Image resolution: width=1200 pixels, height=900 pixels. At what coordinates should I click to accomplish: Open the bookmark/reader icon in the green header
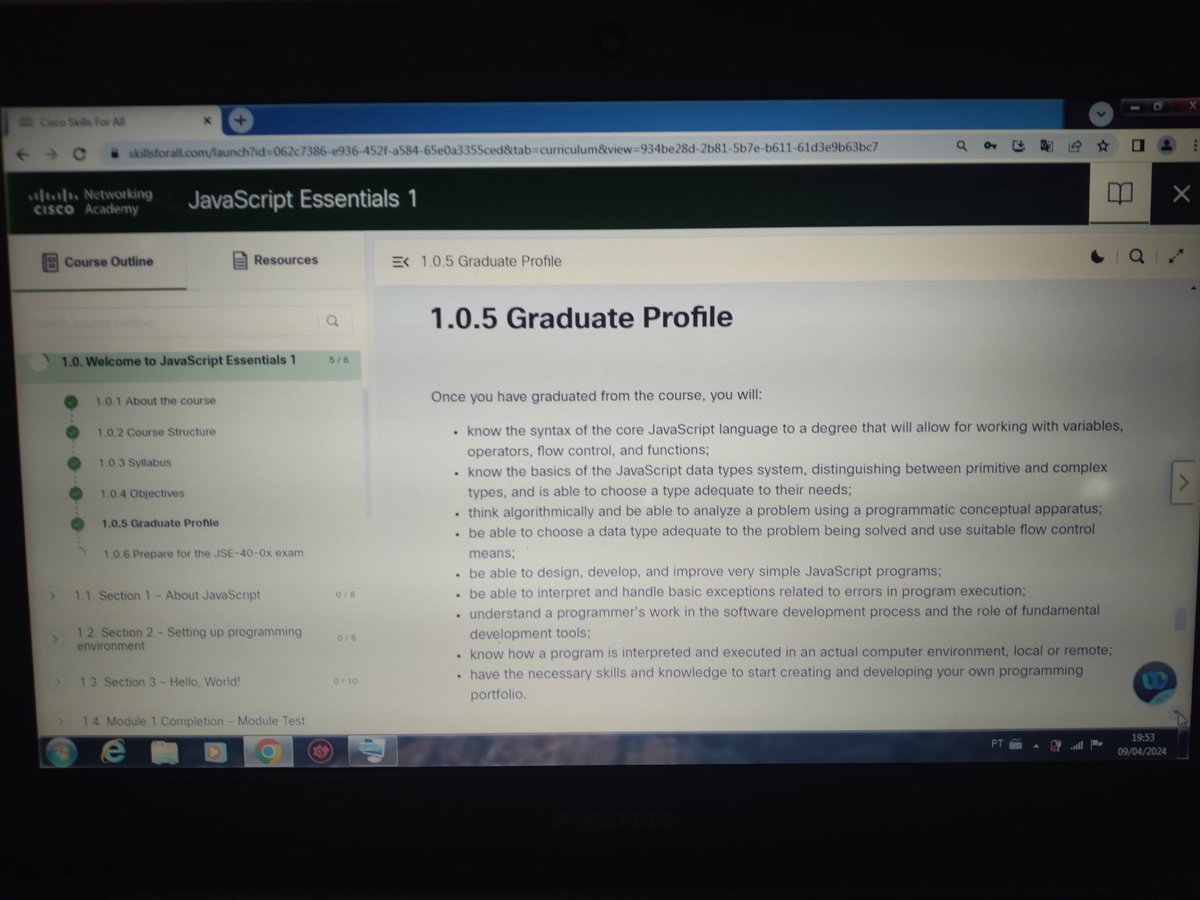coord(1117,193)
